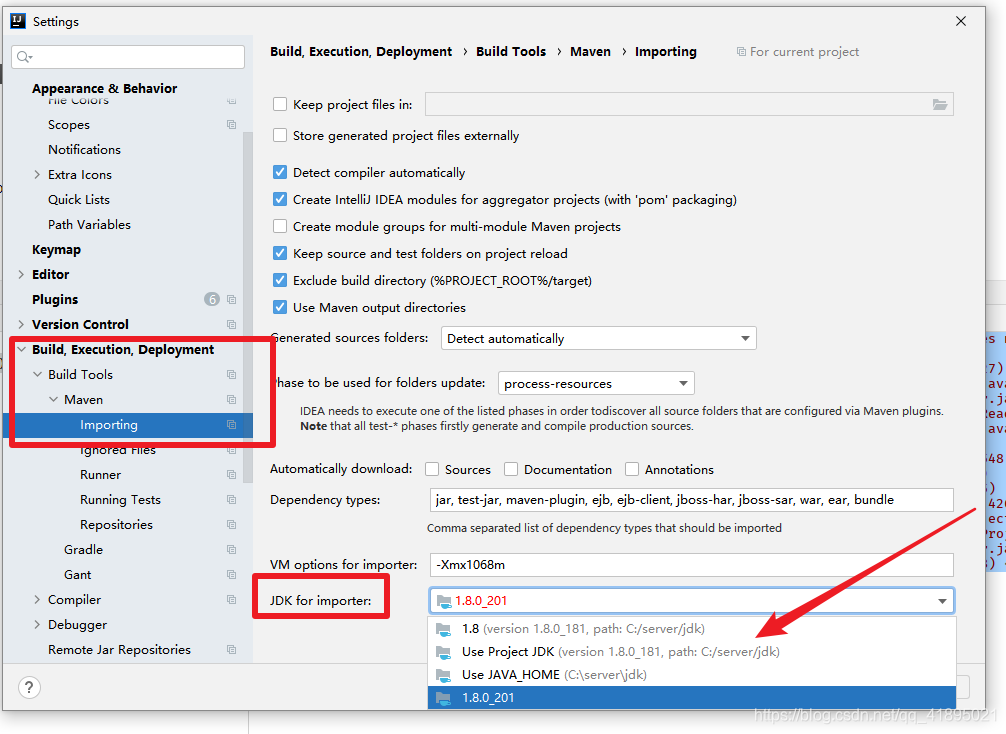Check automatic download of Documentation
This screenshot has width=1006, height=734.
pos(511,470)
